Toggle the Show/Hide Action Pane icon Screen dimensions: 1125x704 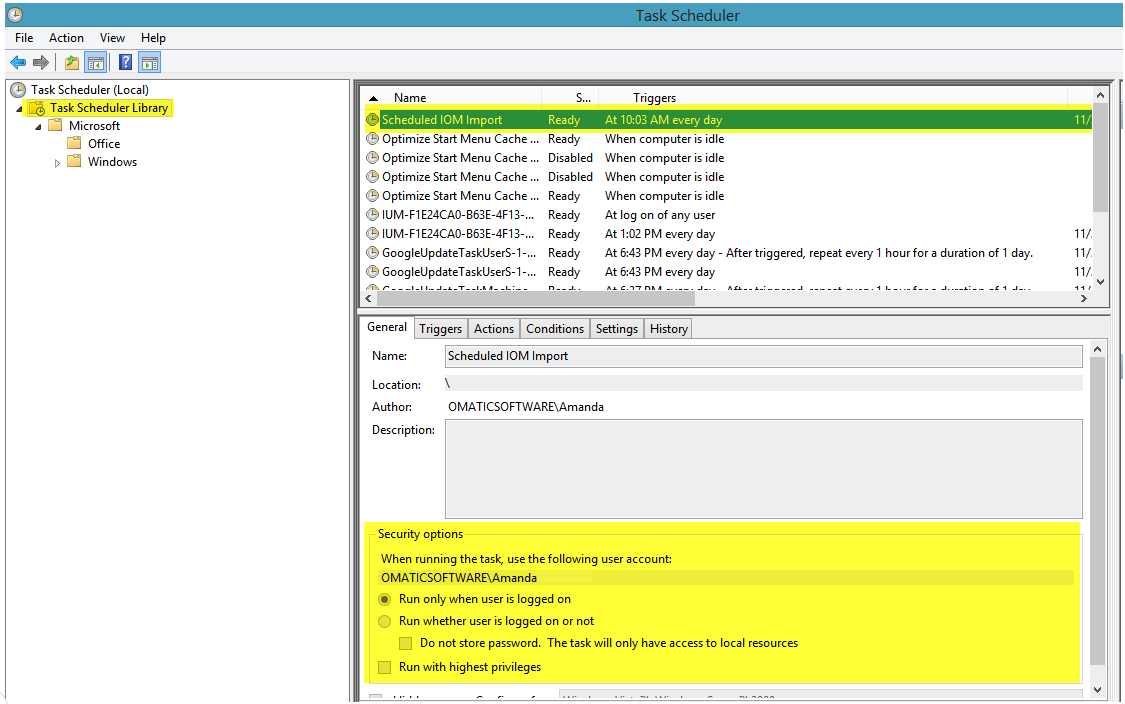coord(150,62)
